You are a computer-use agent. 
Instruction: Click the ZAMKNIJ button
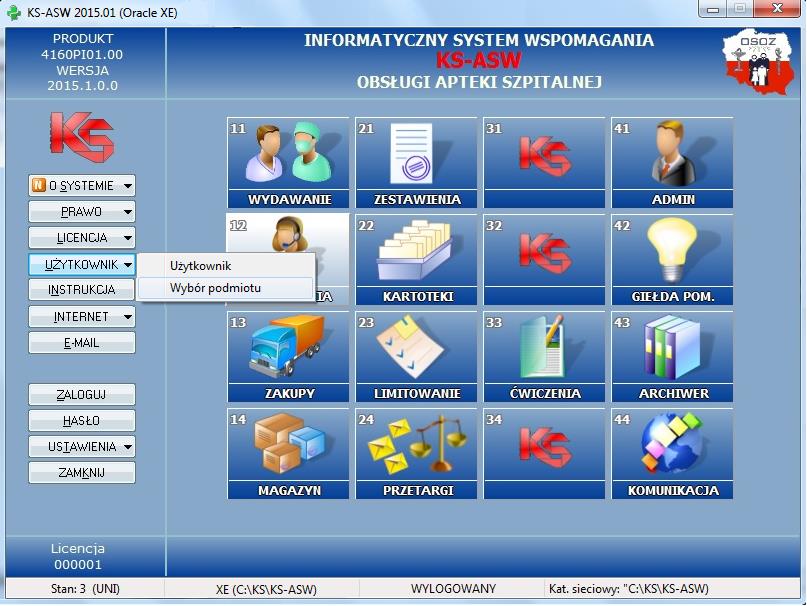pyautogui.click(x=82, y=473)
